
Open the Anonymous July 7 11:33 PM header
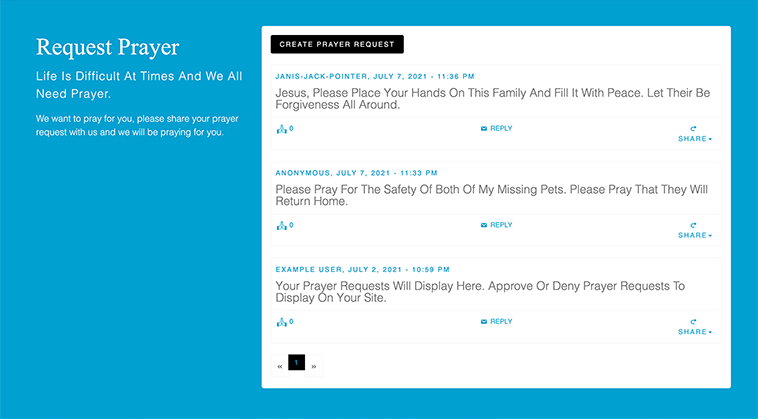356,173
